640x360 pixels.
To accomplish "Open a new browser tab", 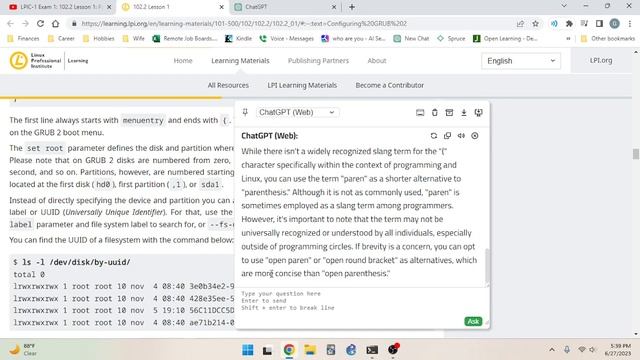I will 352,7.
